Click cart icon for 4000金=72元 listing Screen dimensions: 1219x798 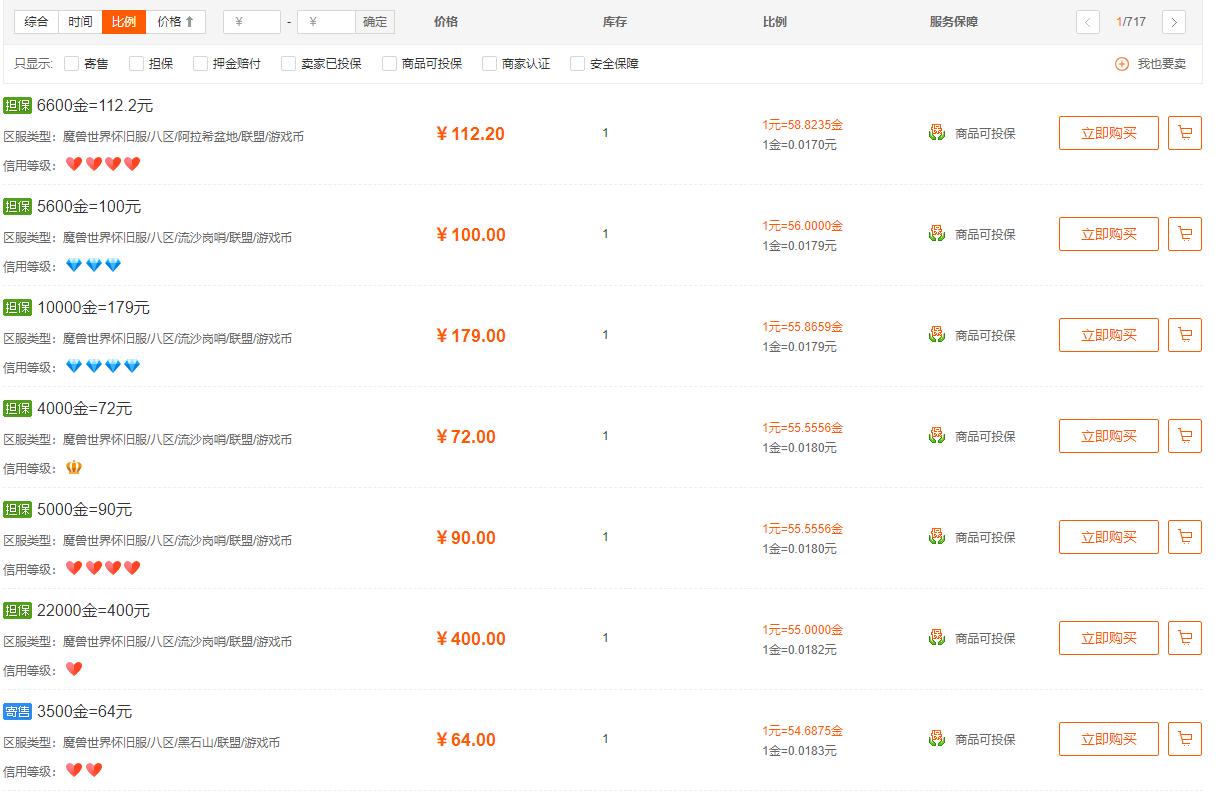pyautogui.click(x=1184, y=436)
